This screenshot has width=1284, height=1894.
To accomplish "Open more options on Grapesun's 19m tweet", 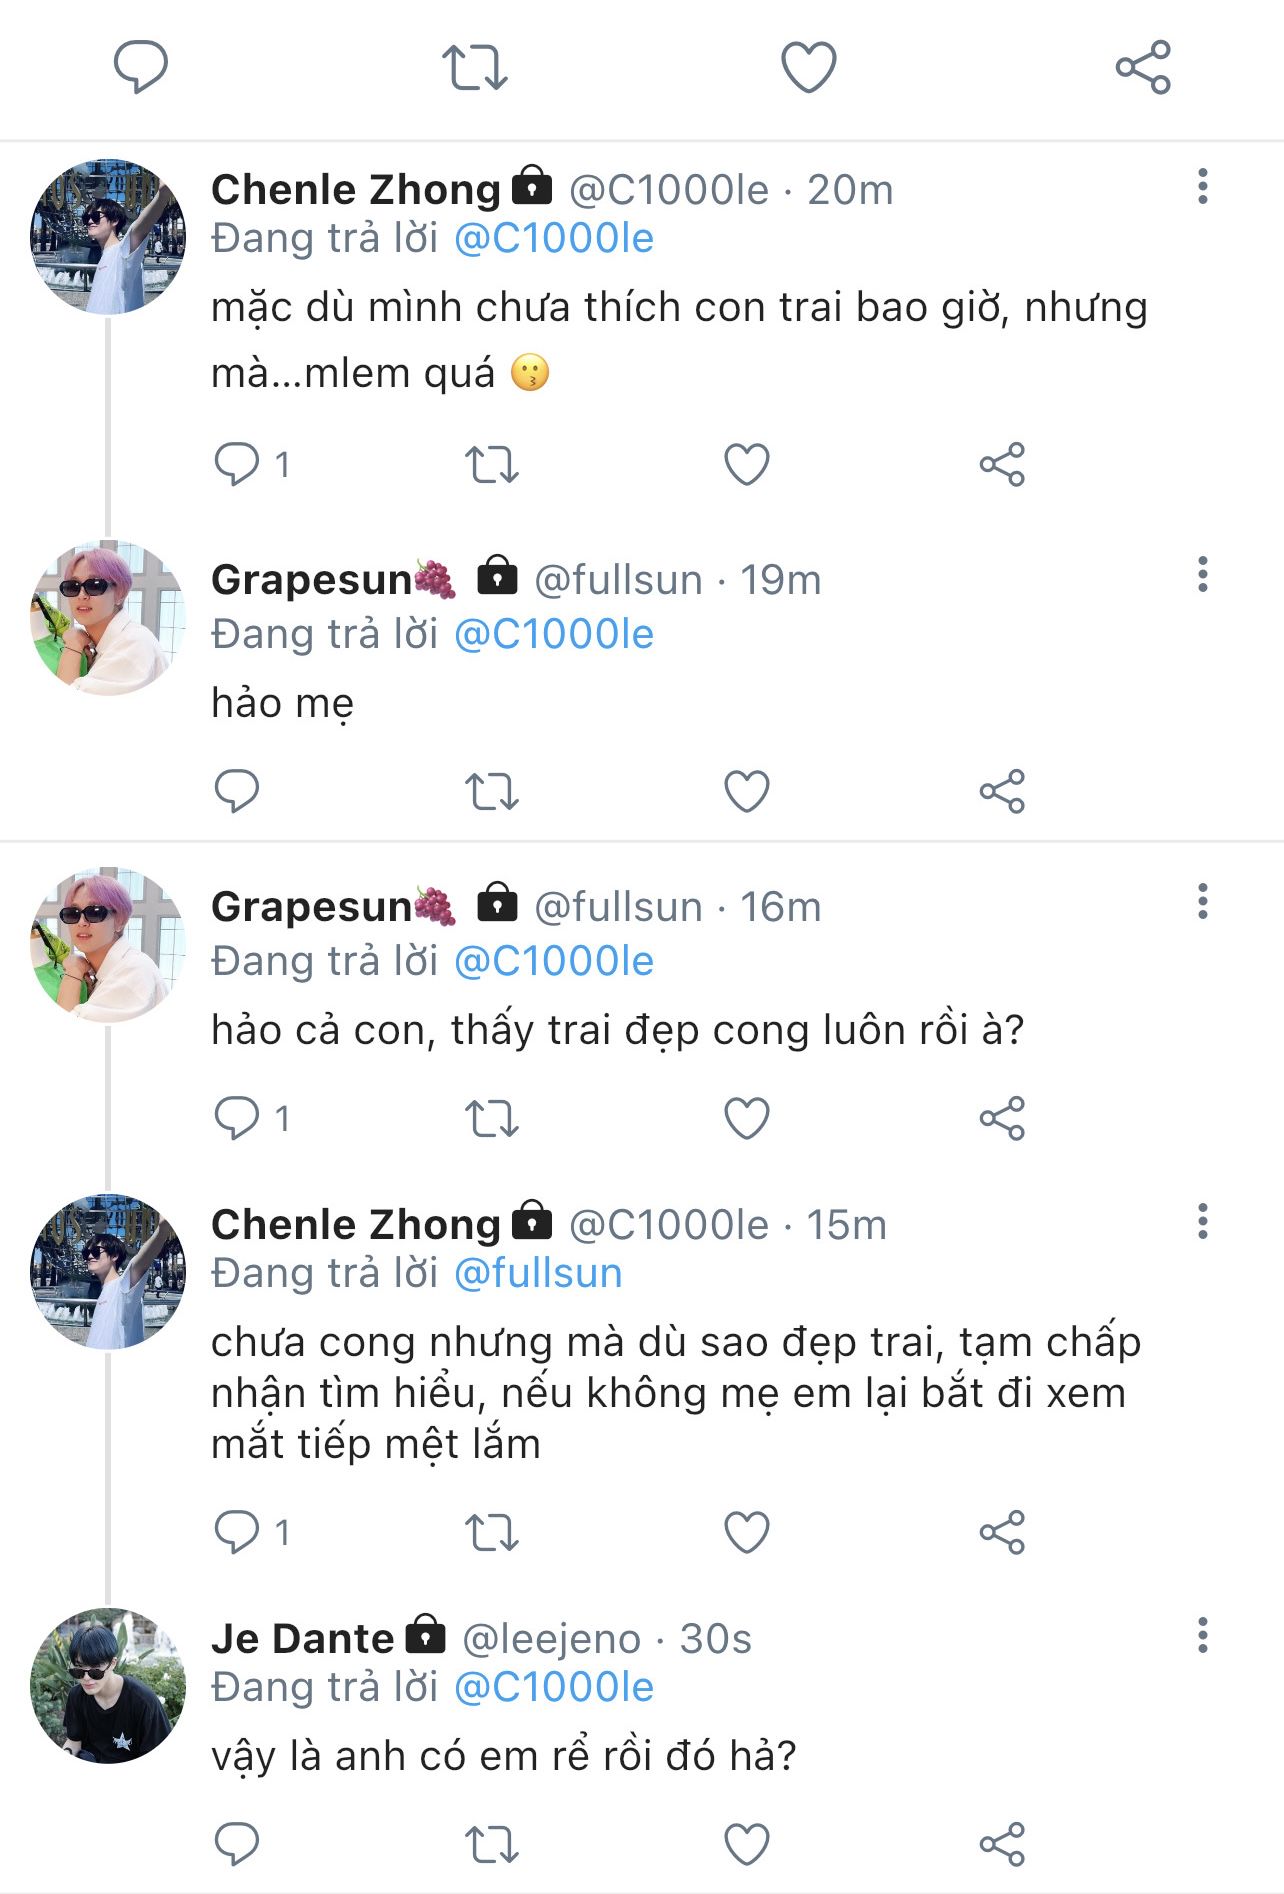I will click(x=1202, y=575).
